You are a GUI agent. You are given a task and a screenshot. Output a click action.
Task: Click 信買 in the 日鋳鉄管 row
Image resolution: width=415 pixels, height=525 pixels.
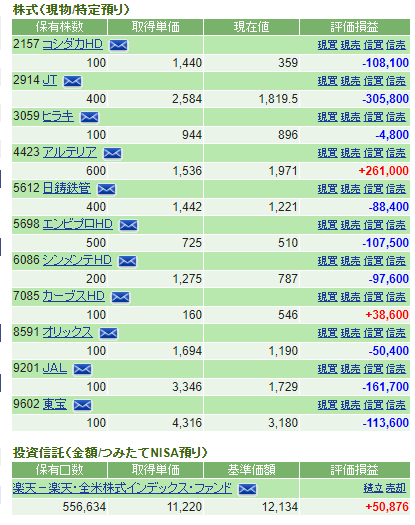pos(373,189)
